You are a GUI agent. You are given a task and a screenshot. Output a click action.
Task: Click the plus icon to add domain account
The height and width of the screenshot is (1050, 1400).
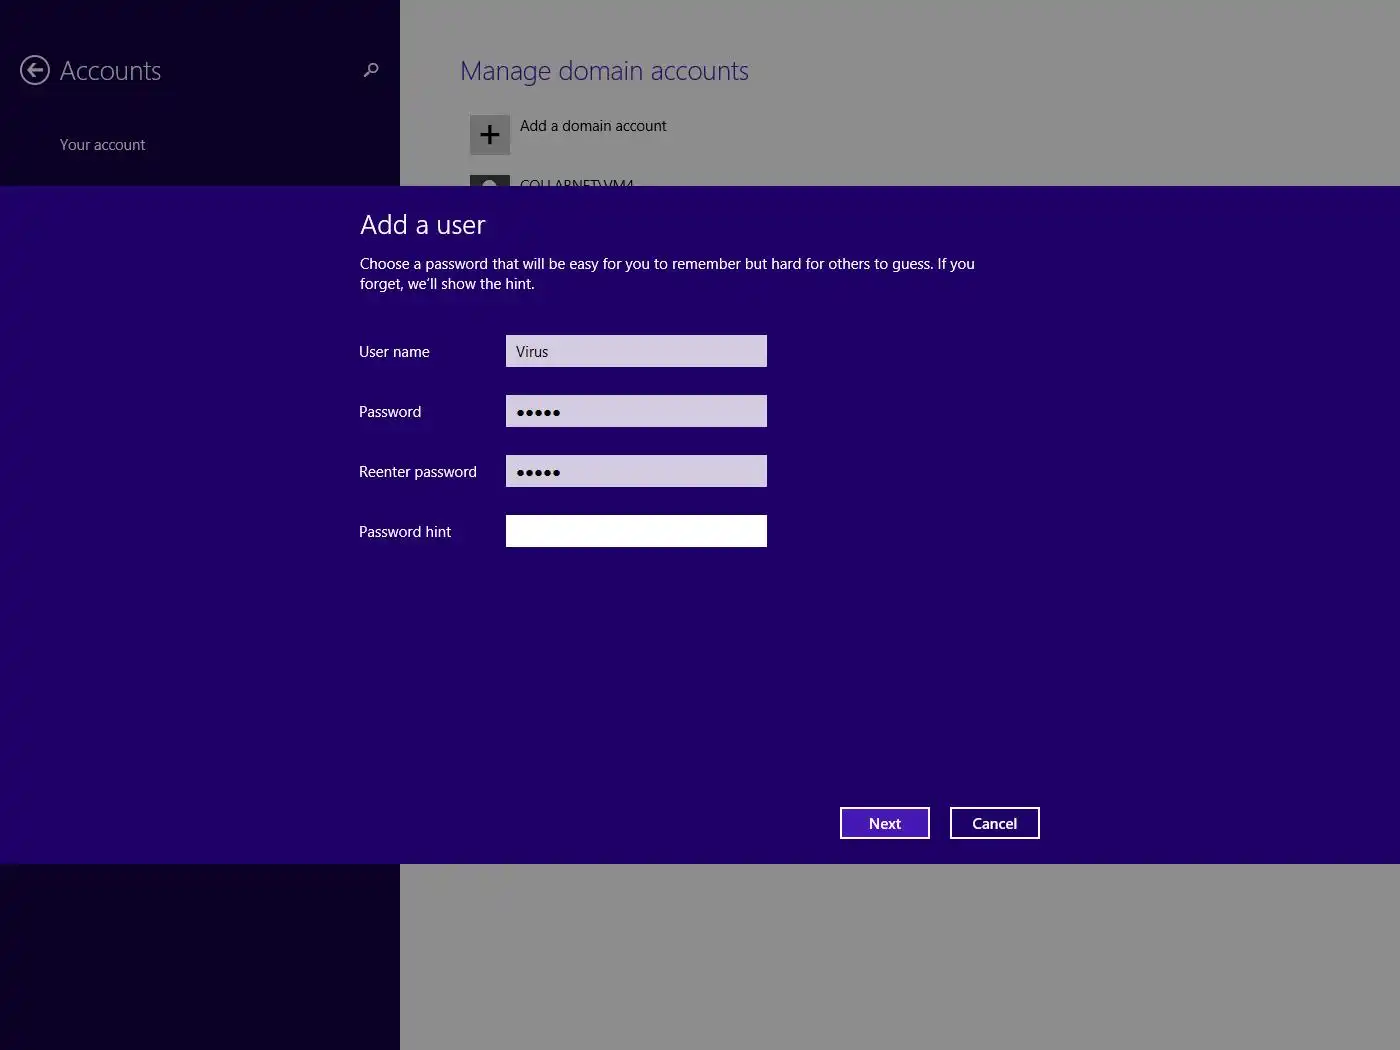490,135
